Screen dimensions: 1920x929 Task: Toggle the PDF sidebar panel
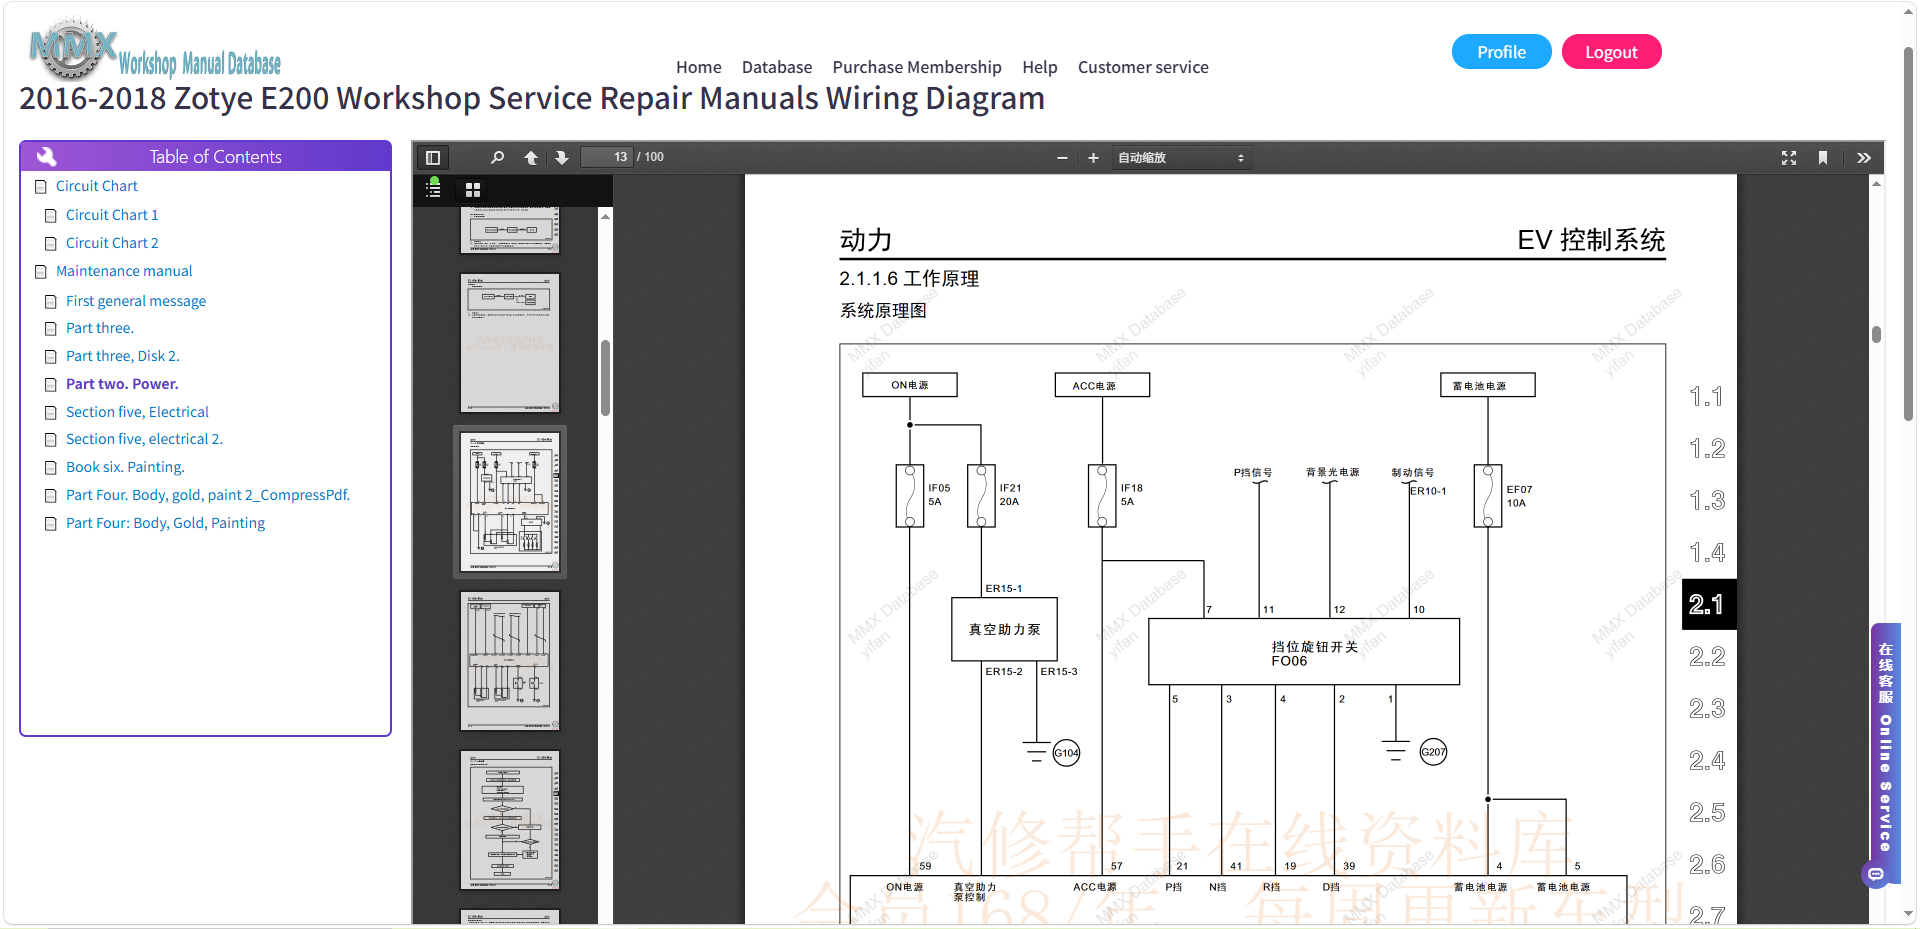(433, 158)
